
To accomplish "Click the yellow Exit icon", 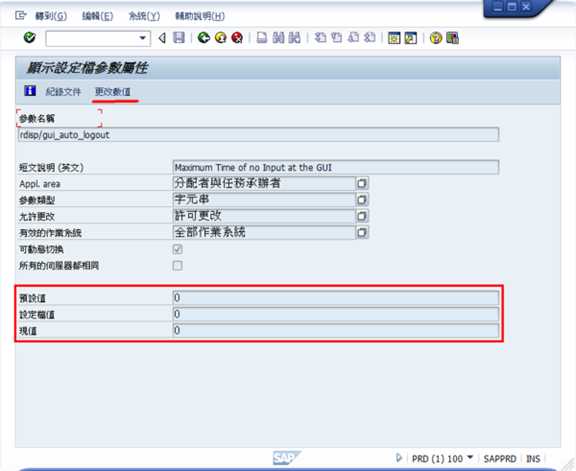I will 220,37.
